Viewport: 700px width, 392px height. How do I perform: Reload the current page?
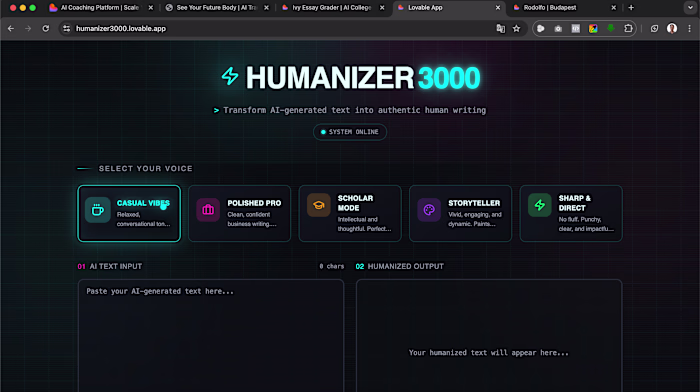click(46, 29)
